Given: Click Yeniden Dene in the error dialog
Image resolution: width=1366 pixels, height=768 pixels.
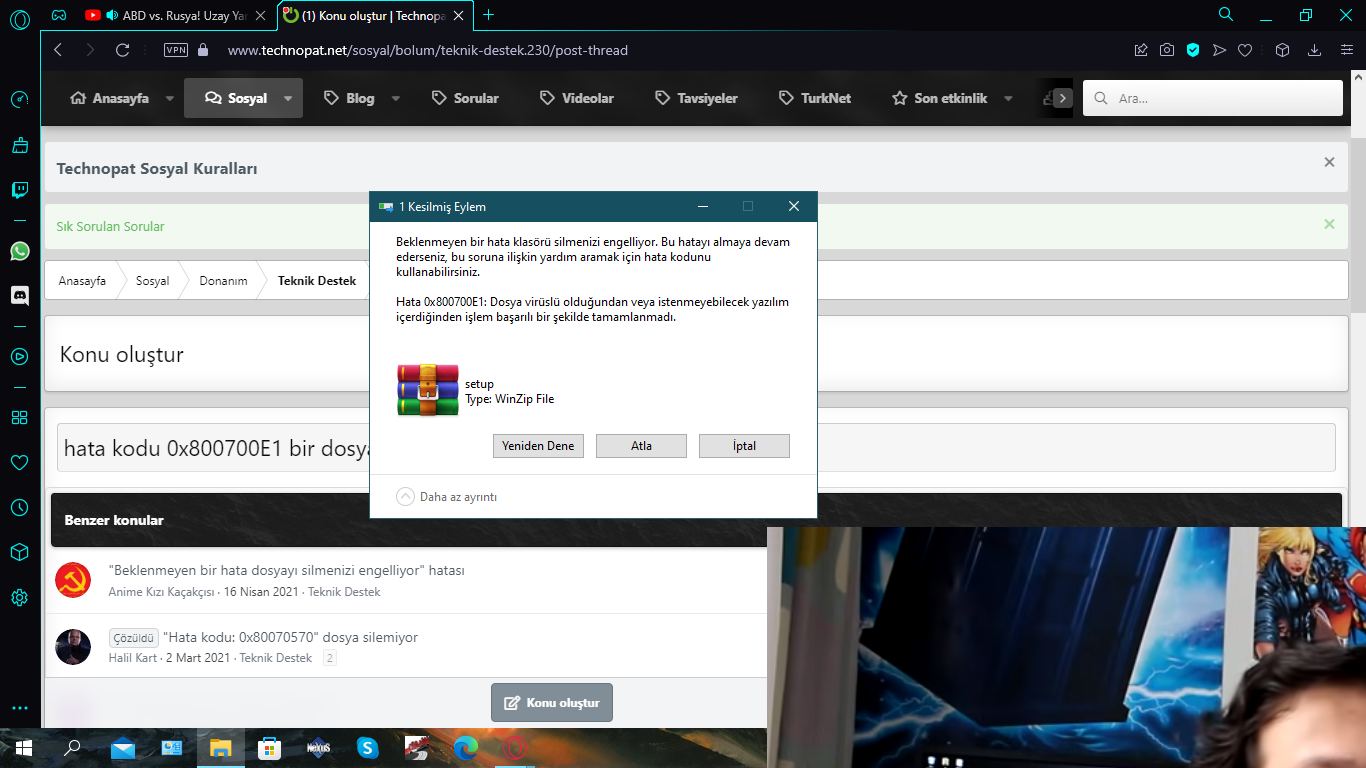Looking at the screenshot, I should [x=538, y=446].
